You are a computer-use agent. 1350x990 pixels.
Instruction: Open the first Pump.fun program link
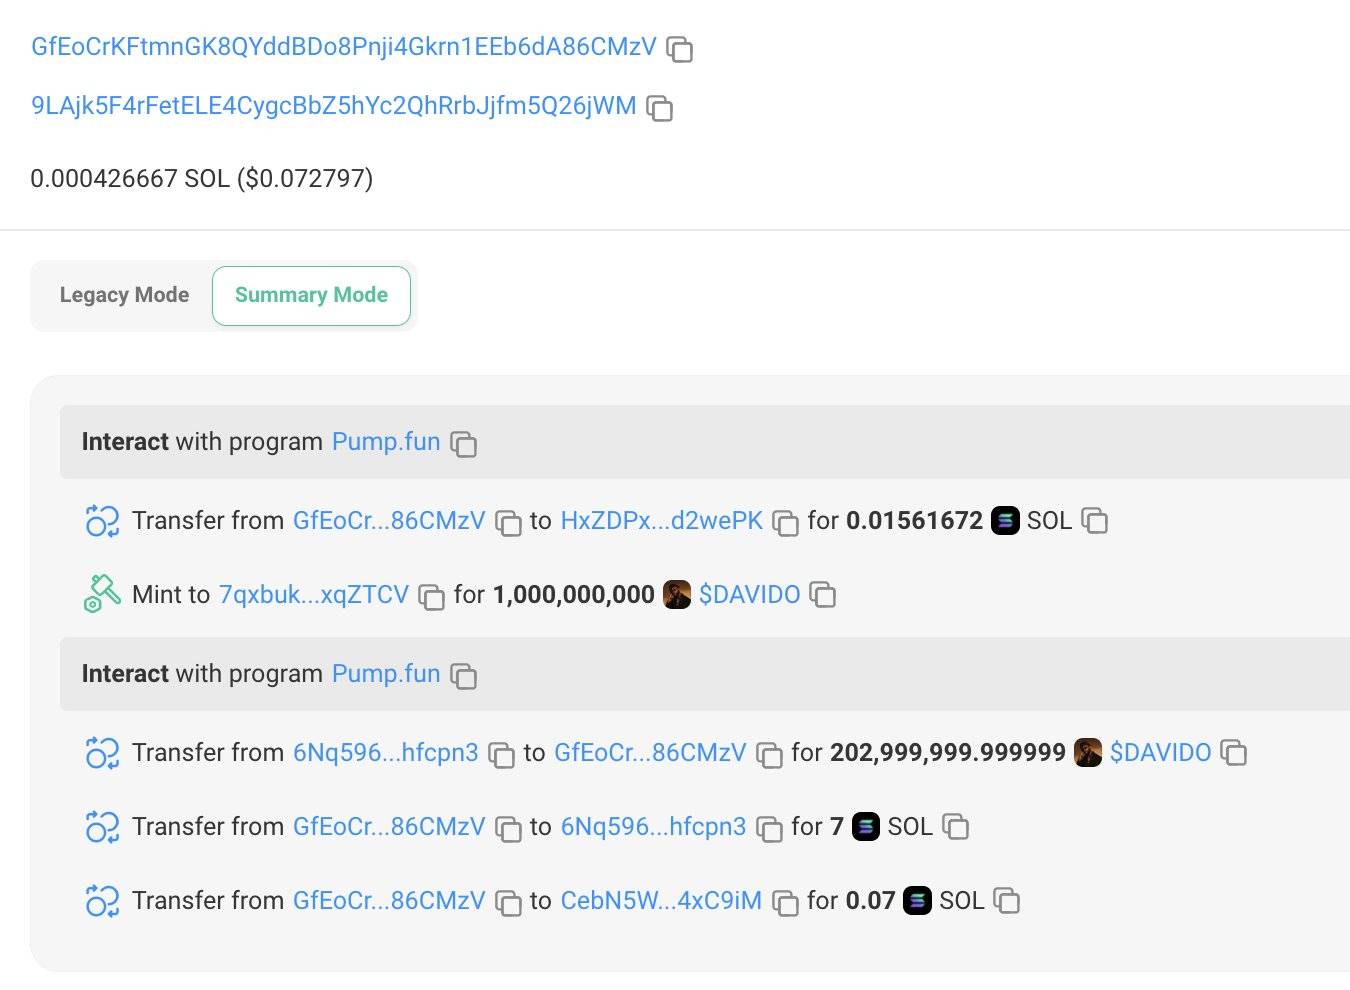[x=386, y=442]
